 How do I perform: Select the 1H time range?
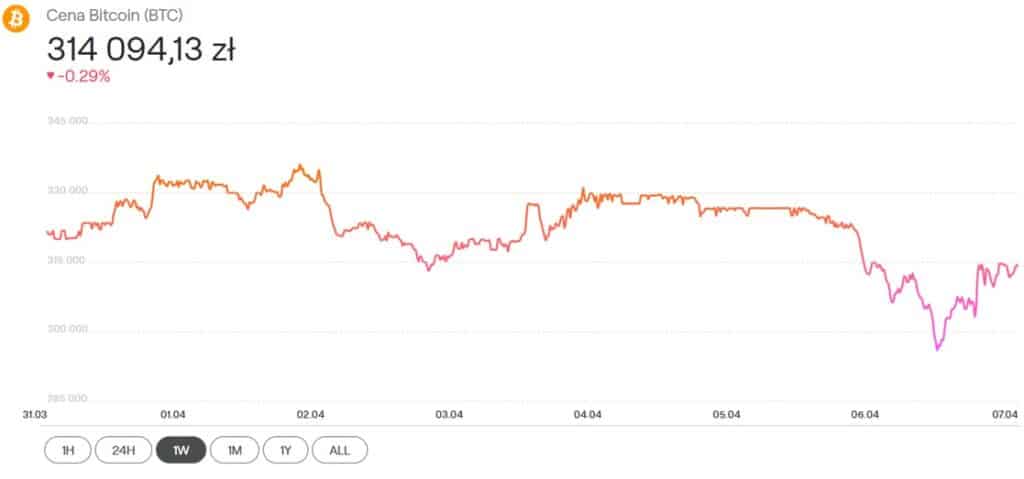click(x=68, y=450)
